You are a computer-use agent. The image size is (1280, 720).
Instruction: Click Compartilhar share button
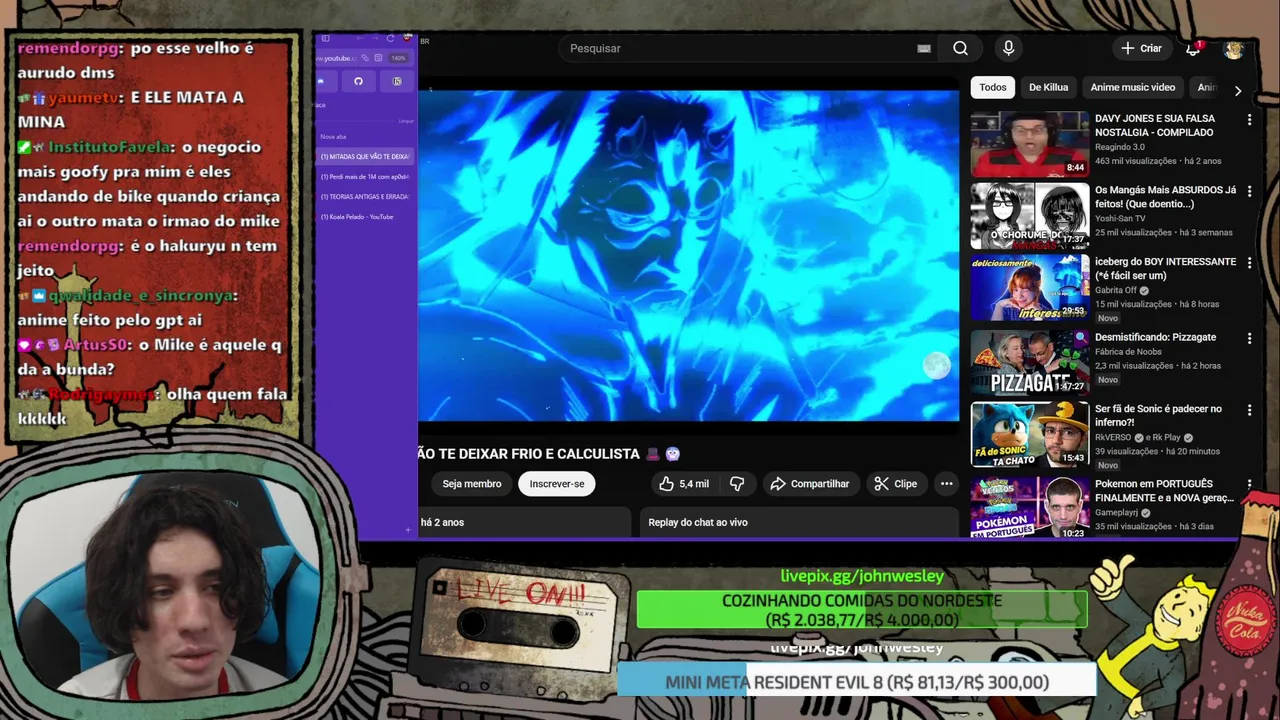pyautogui.click(x=809, y=484)
